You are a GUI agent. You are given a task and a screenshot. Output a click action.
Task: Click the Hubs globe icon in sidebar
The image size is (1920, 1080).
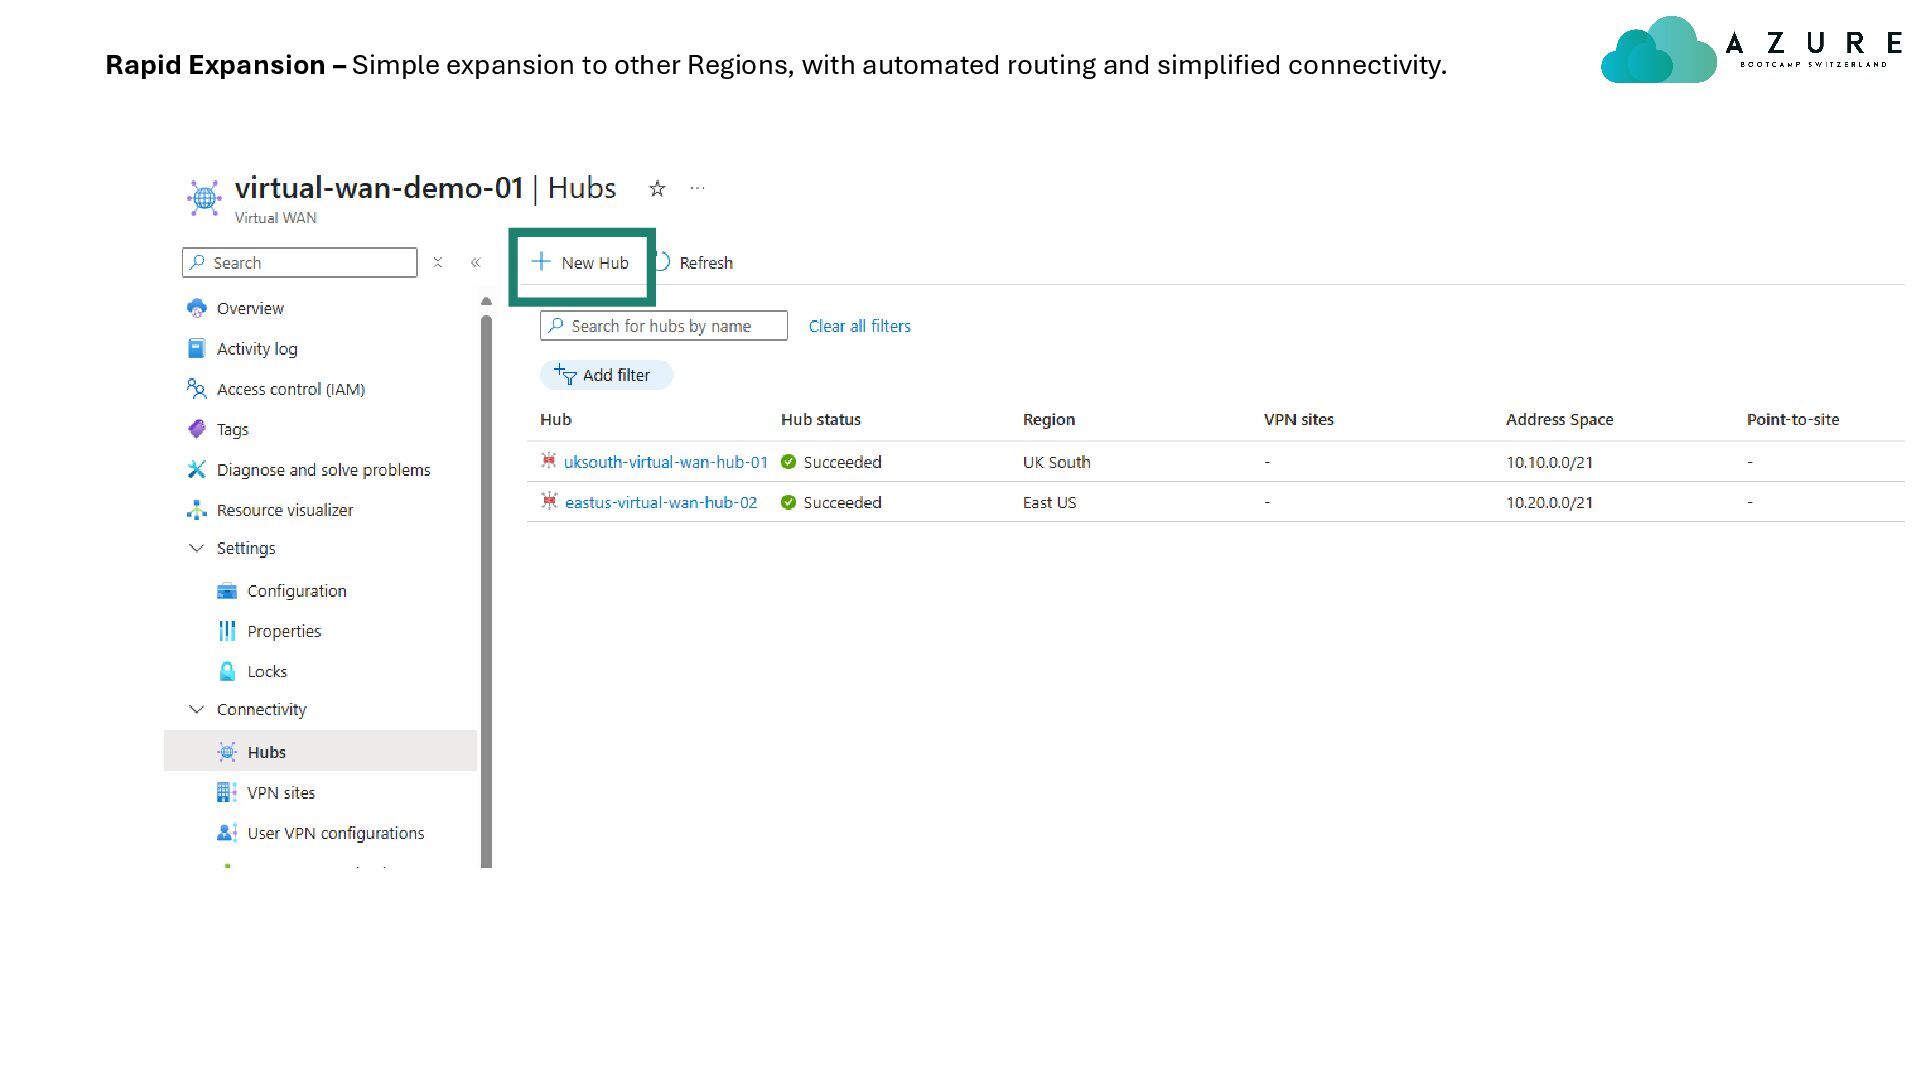pyautogui.click(x=227, y=752)
